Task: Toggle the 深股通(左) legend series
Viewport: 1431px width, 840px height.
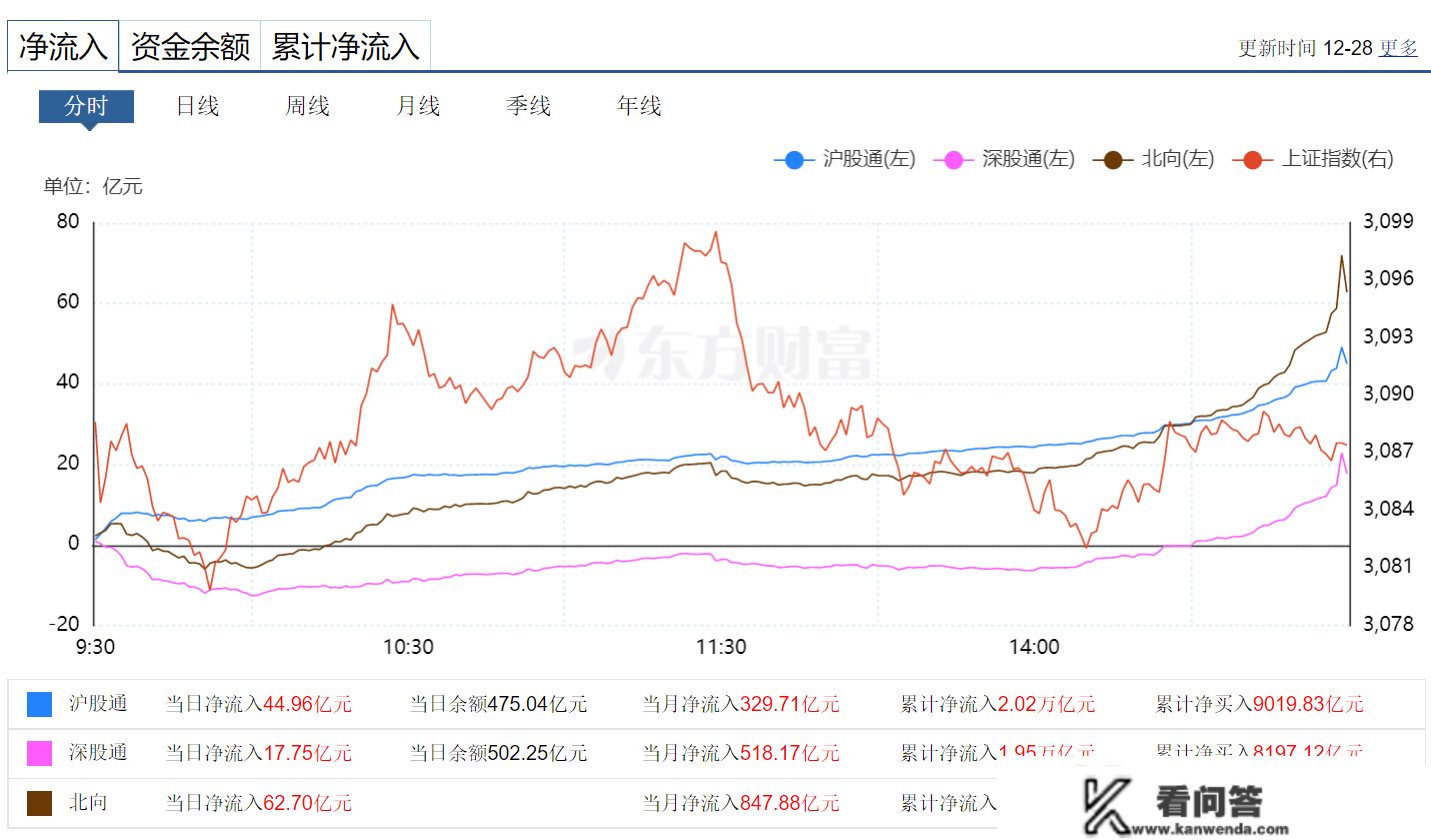Action: pos(1004,159)
